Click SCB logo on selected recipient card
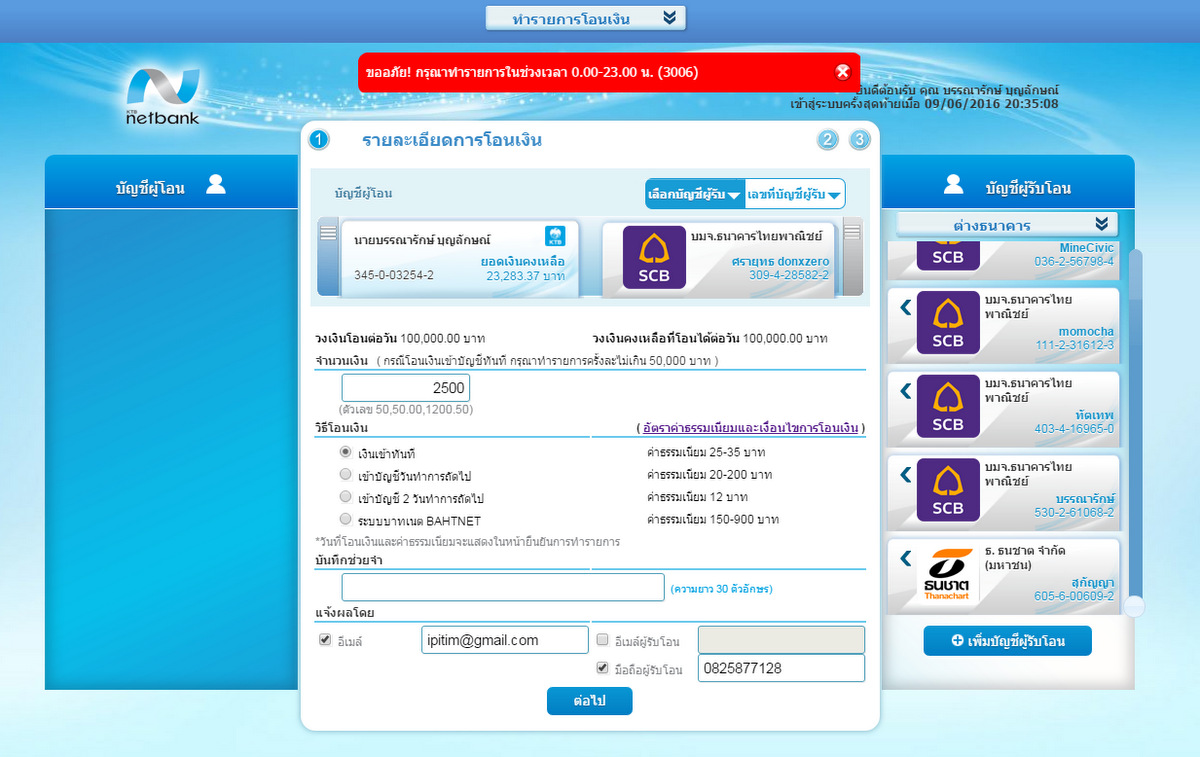Screen dimensions: 1200x757 tap(654, 257)
